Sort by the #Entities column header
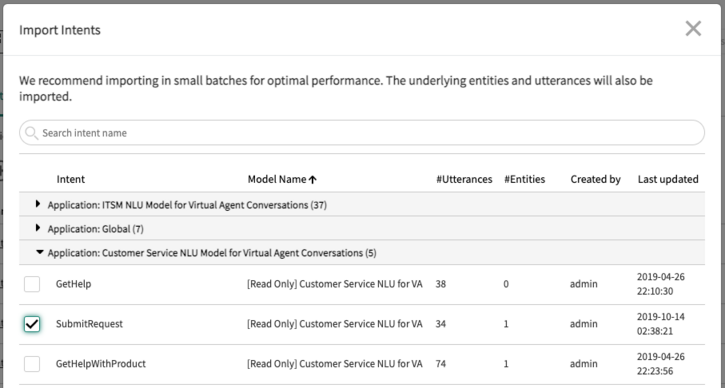Viewport: 725px width, 388px height. pyautogui.click(x=524, y=179)
